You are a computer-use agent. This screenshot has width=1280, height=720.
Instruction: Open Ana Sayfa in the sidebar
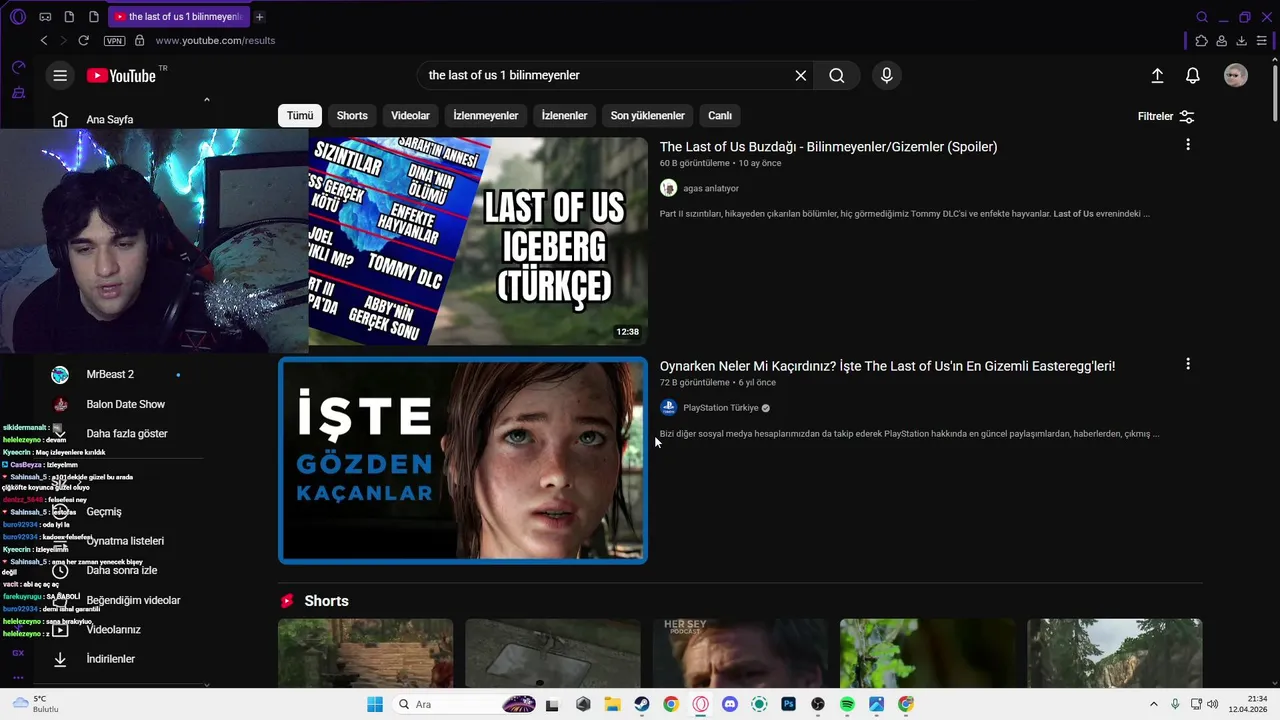[110, 120]
